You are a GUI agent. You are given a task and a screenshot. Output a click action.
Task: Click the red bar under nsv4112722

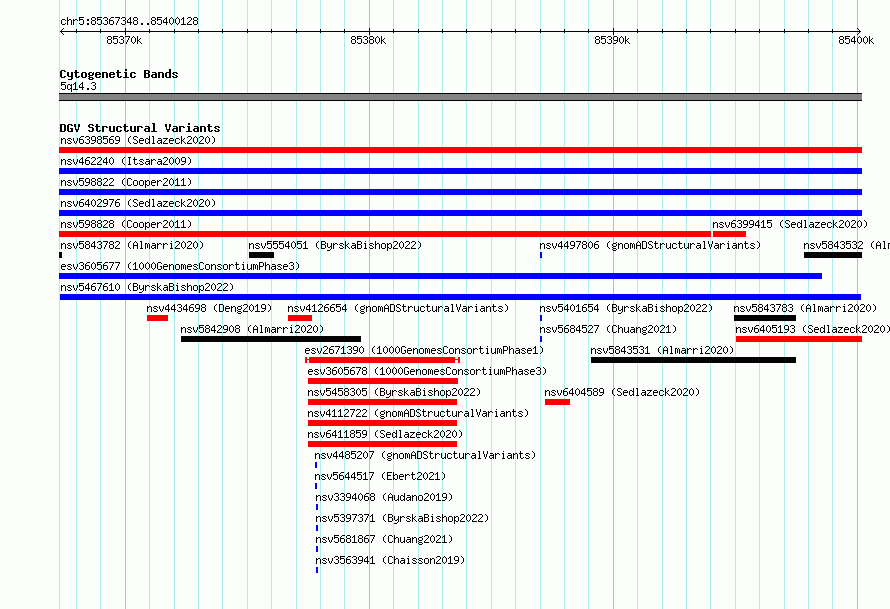(382, 423)
